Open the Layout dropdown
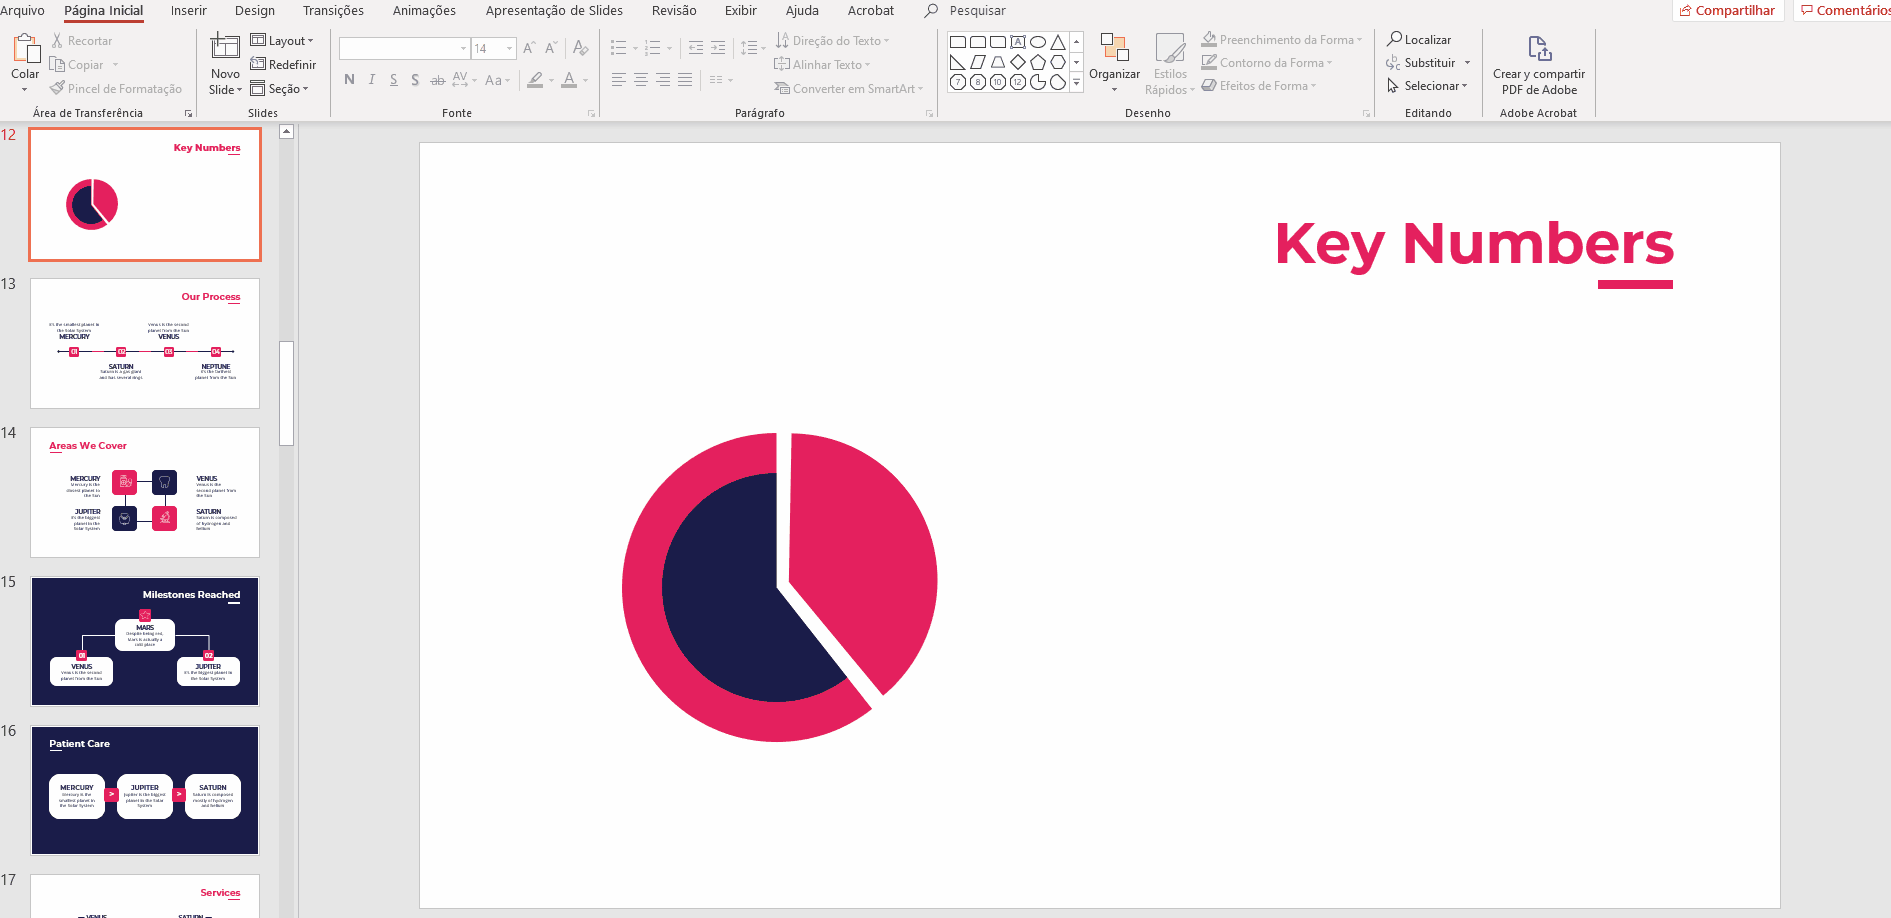 [282, 41]
